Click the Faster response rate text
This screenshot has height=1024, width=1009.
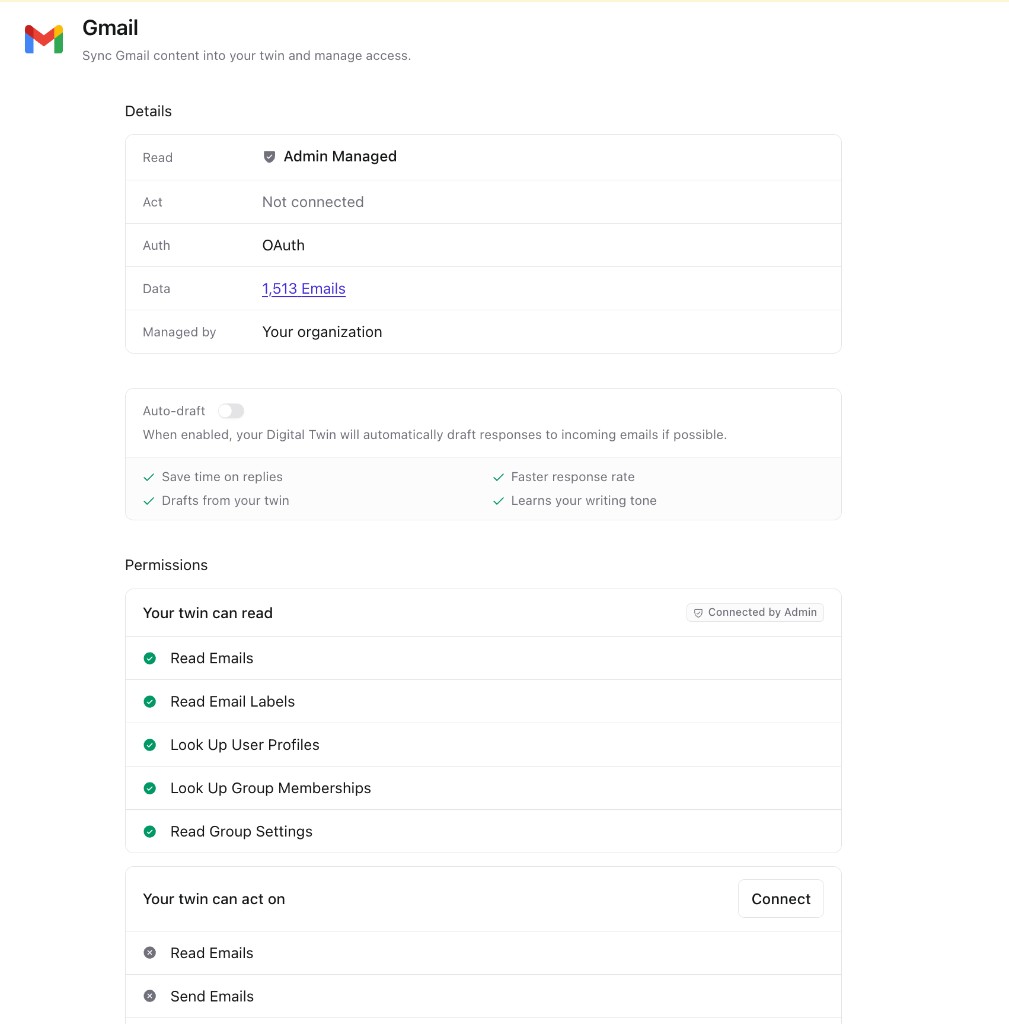pos(573,477)
